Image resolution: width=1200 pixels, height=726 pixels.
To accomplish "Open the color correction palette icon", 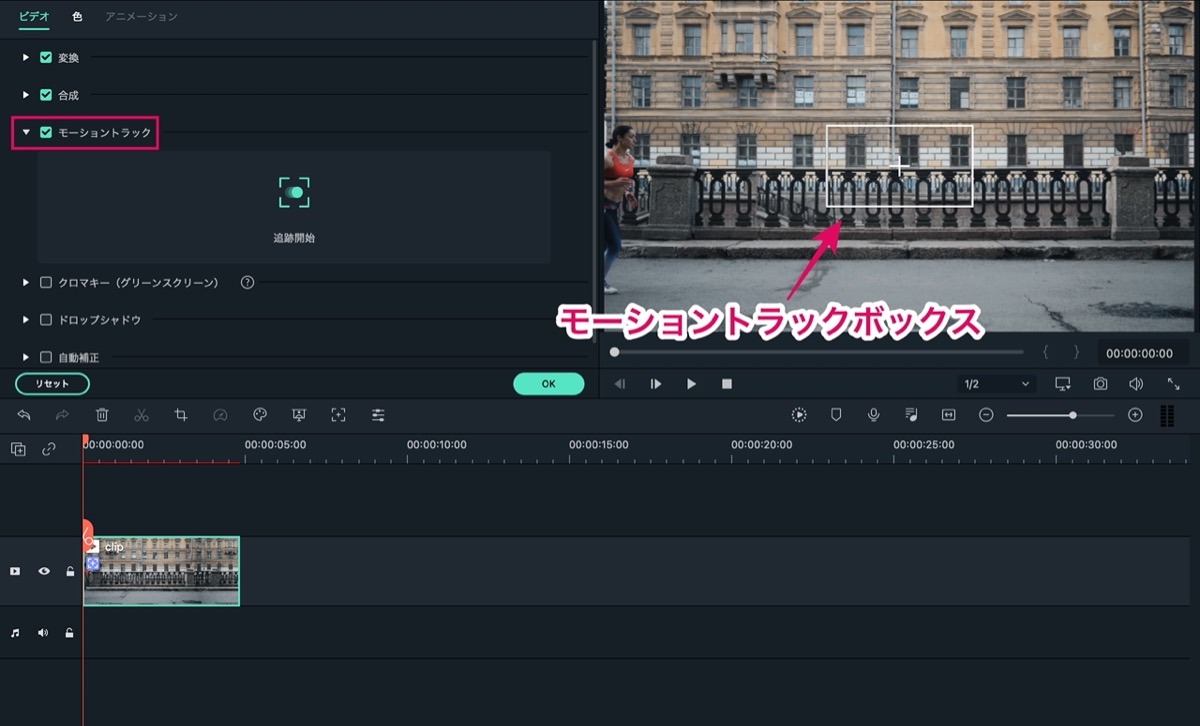I will click(x=260, y=415).
